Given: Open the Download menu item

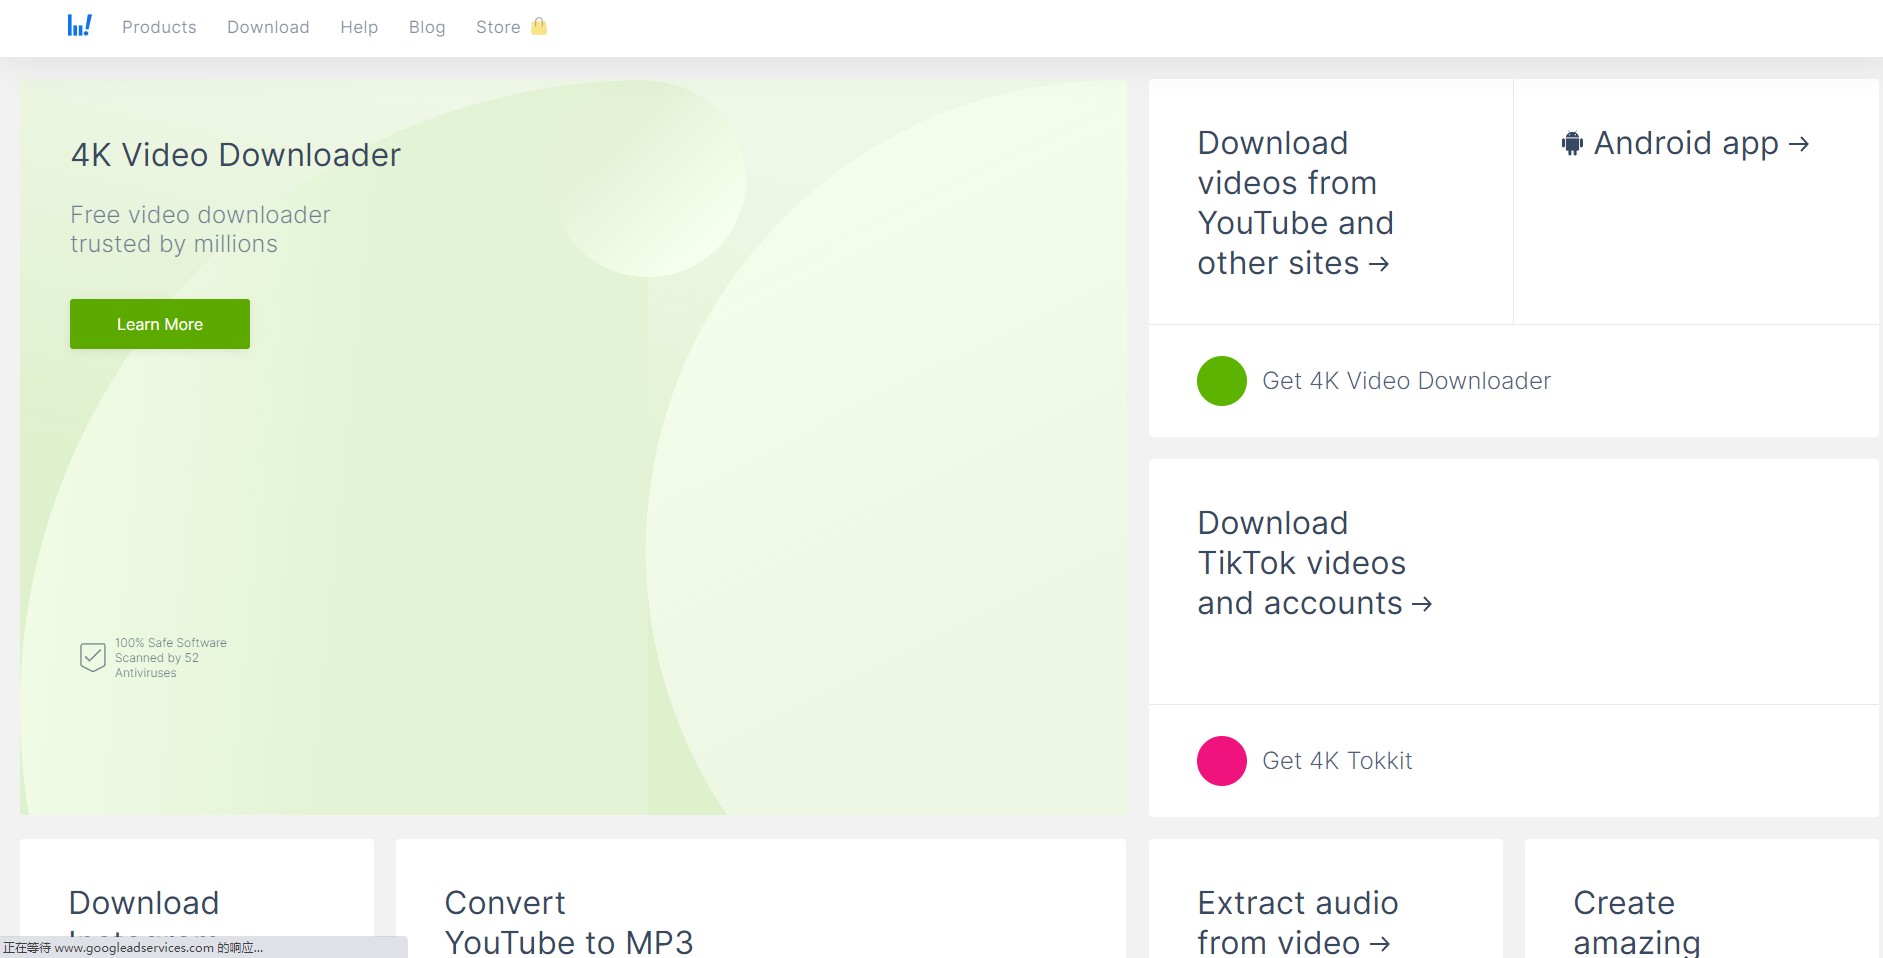Looking at the screenshot, I should tap(268, 27).
